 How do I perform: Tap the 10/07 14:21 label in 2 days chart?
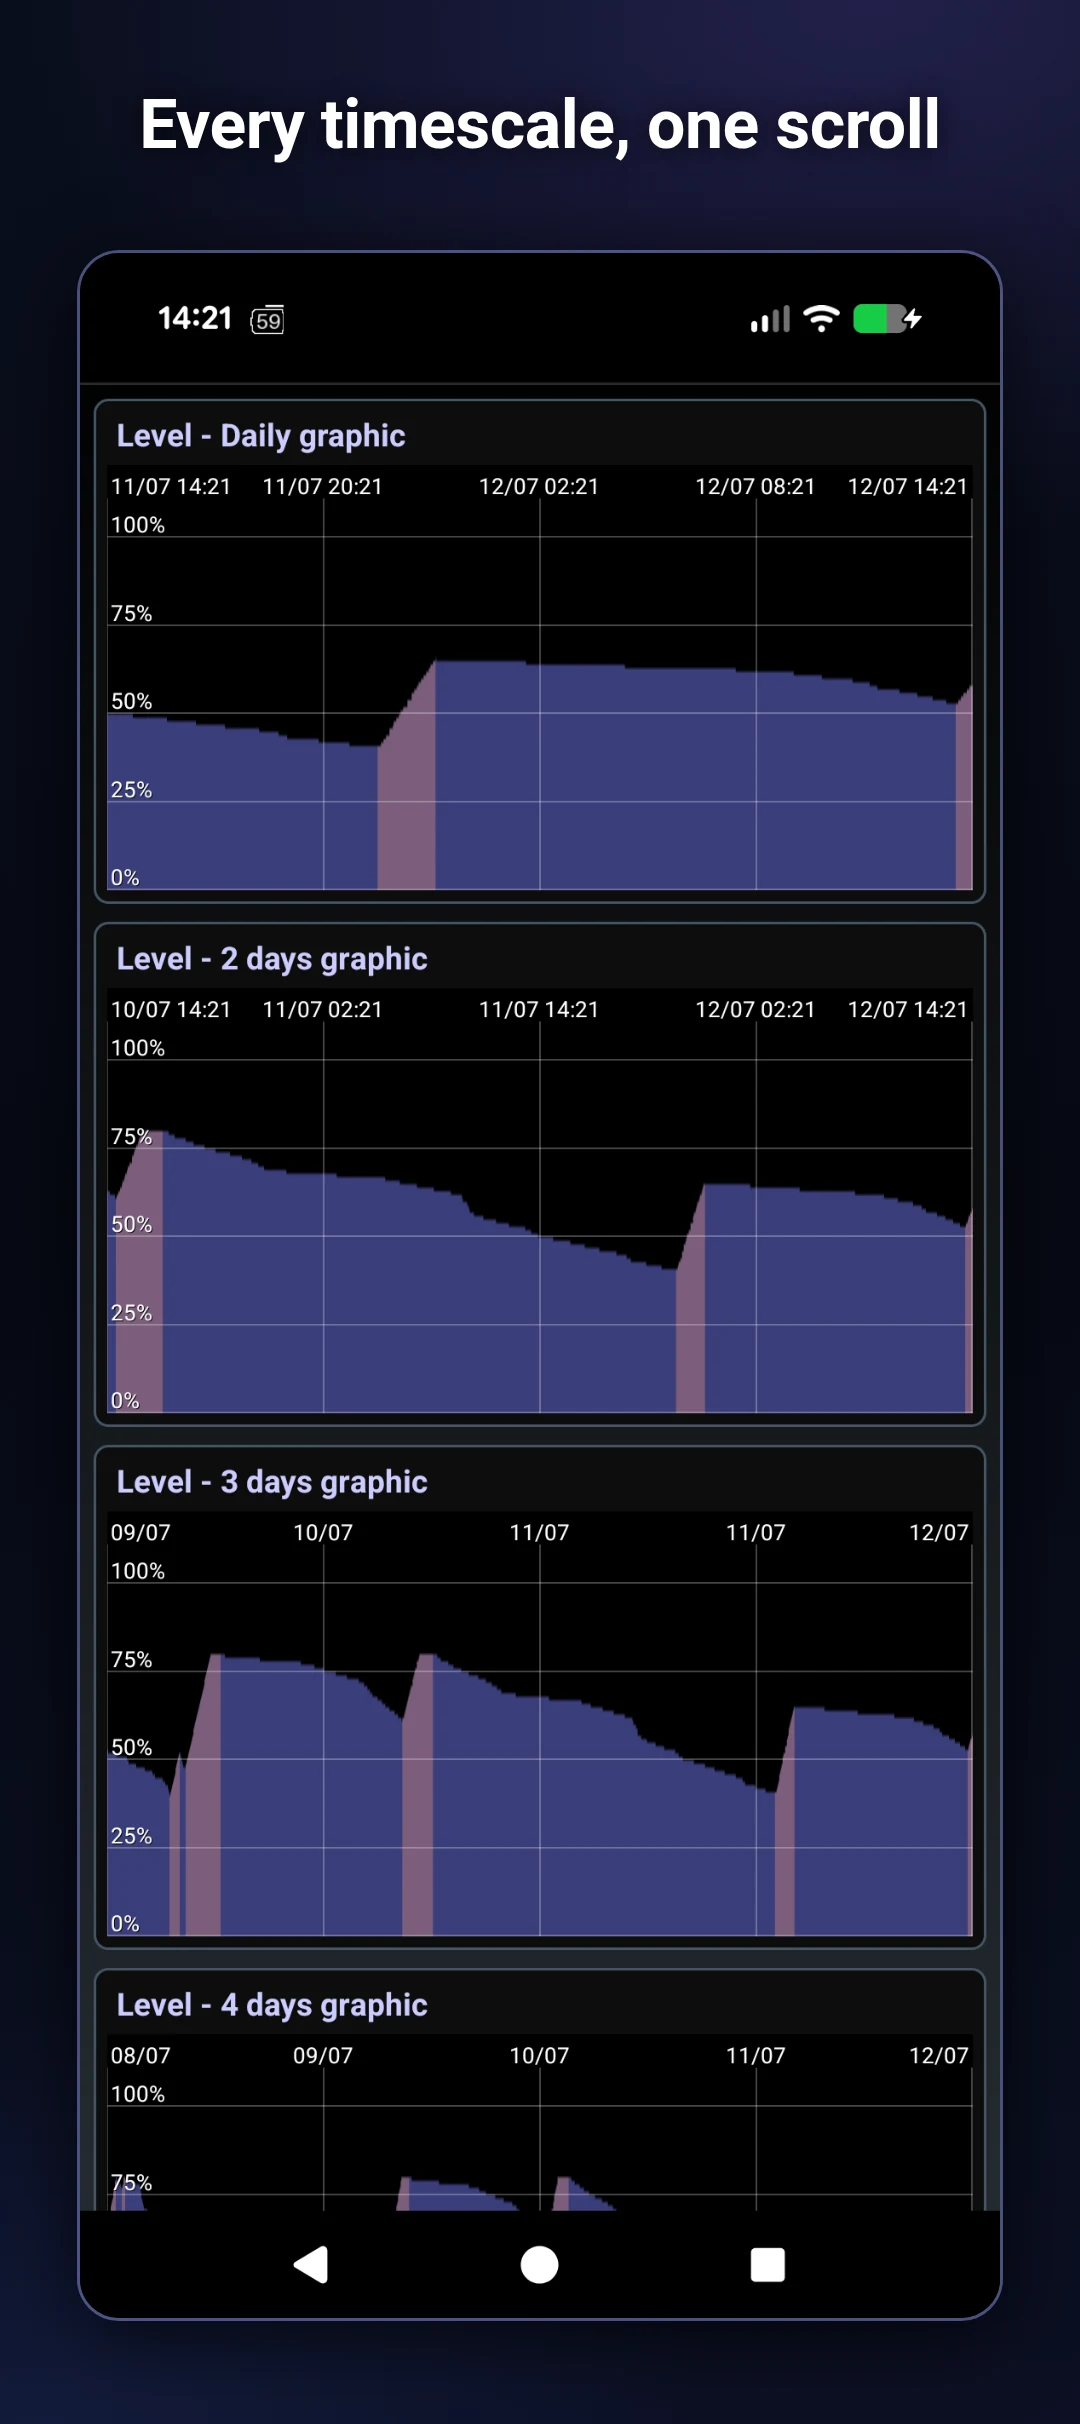click(x=171, y=1010)
